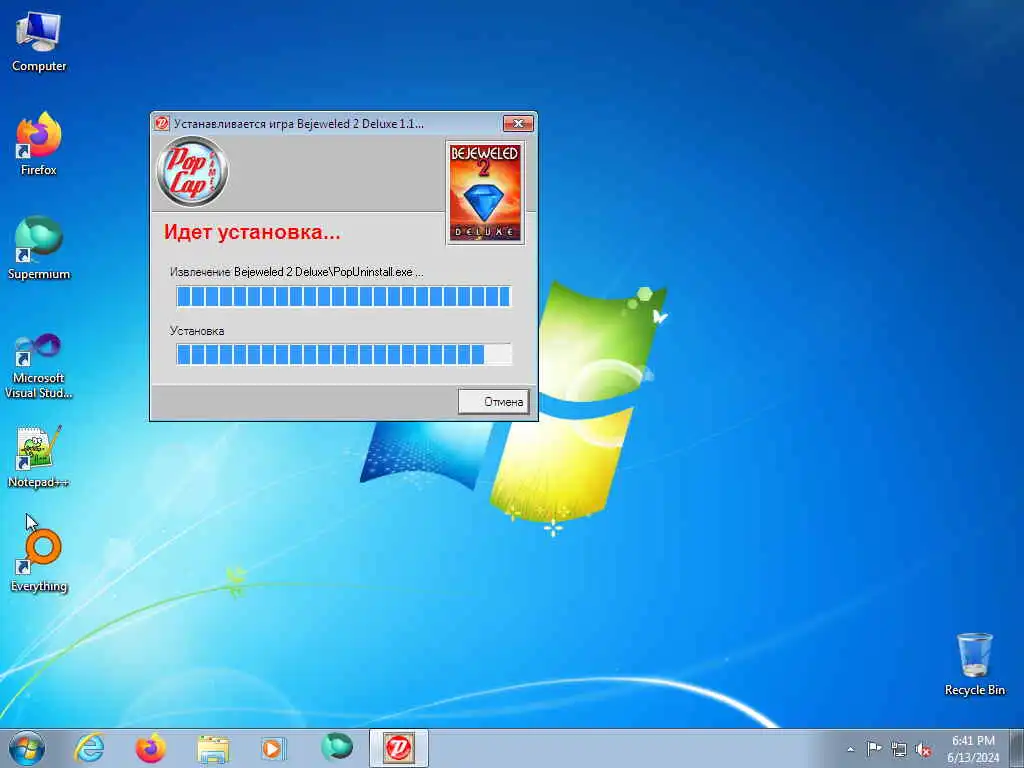Screen dimensions: 1024x768
Task: Click the PopCap Games logo
Action: 192,172
